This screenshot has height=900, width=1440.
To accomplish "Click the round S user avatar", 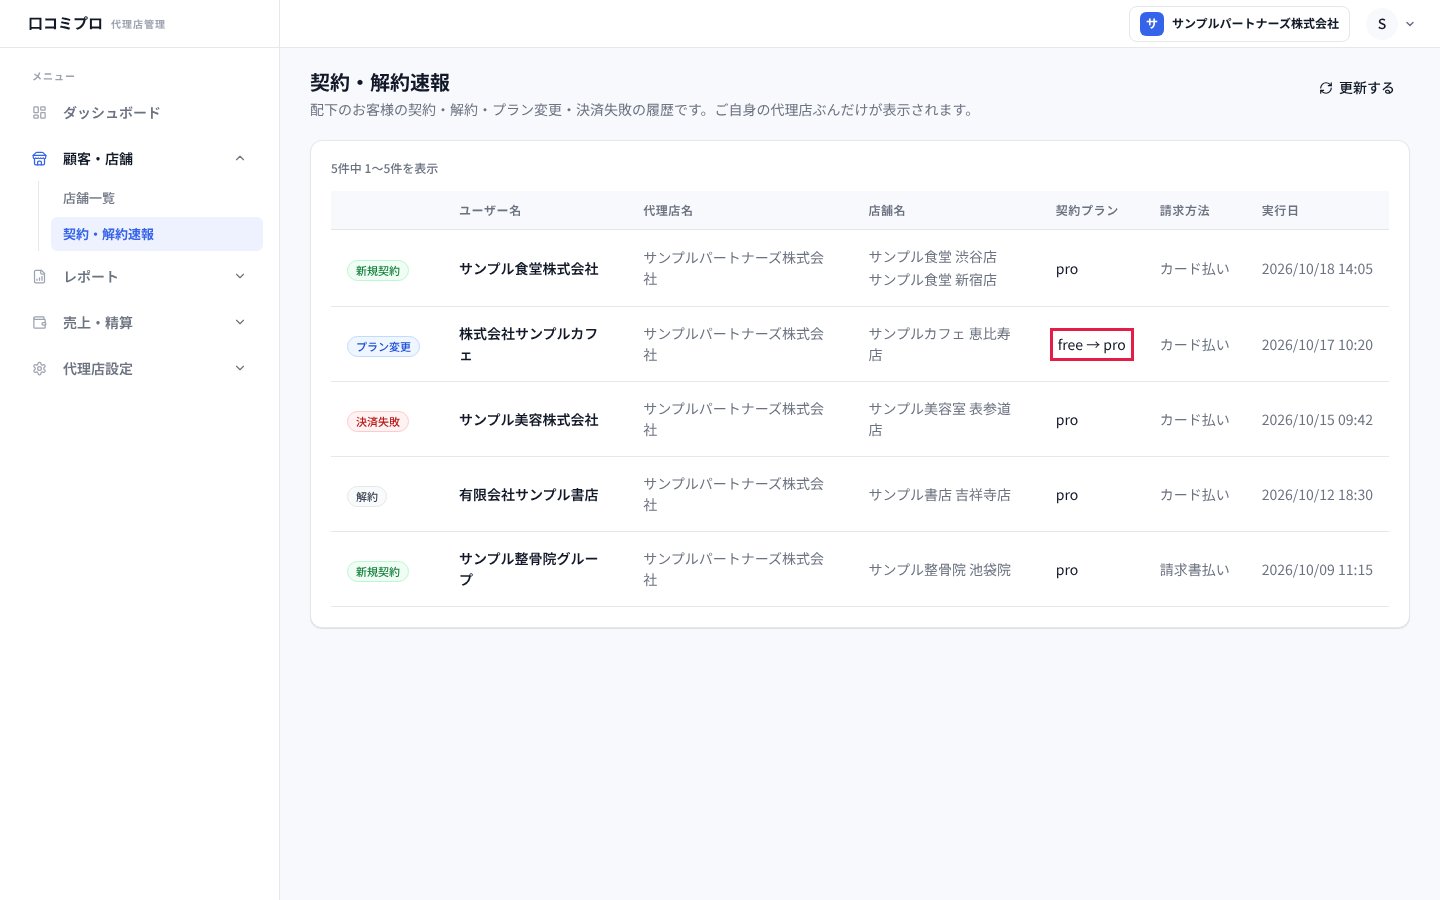I will pos(1382,24).
